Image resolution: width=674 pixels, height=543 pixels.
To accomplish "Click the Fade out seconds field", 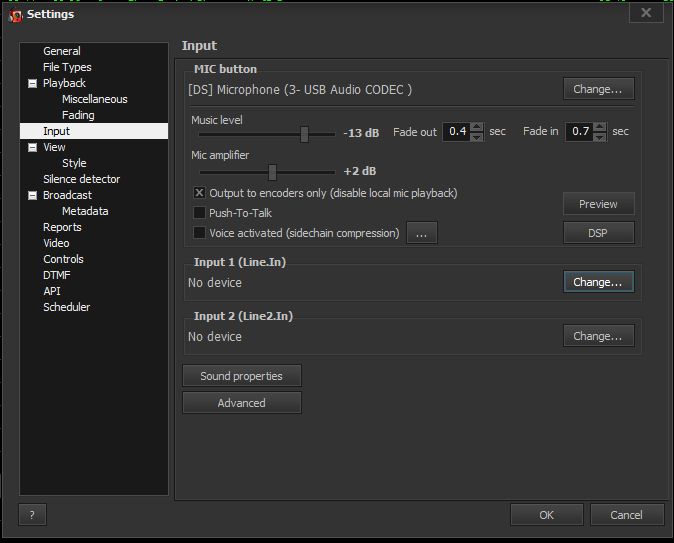I will point(456,132).
